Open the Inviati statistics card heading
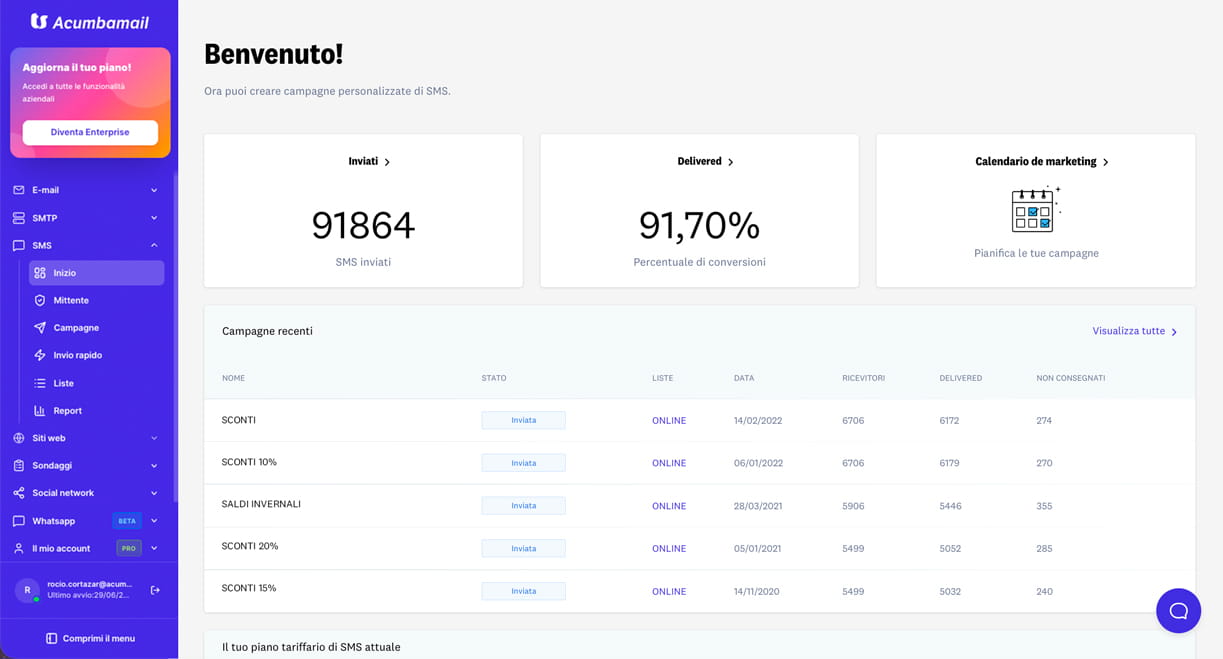 pos(369,161)
